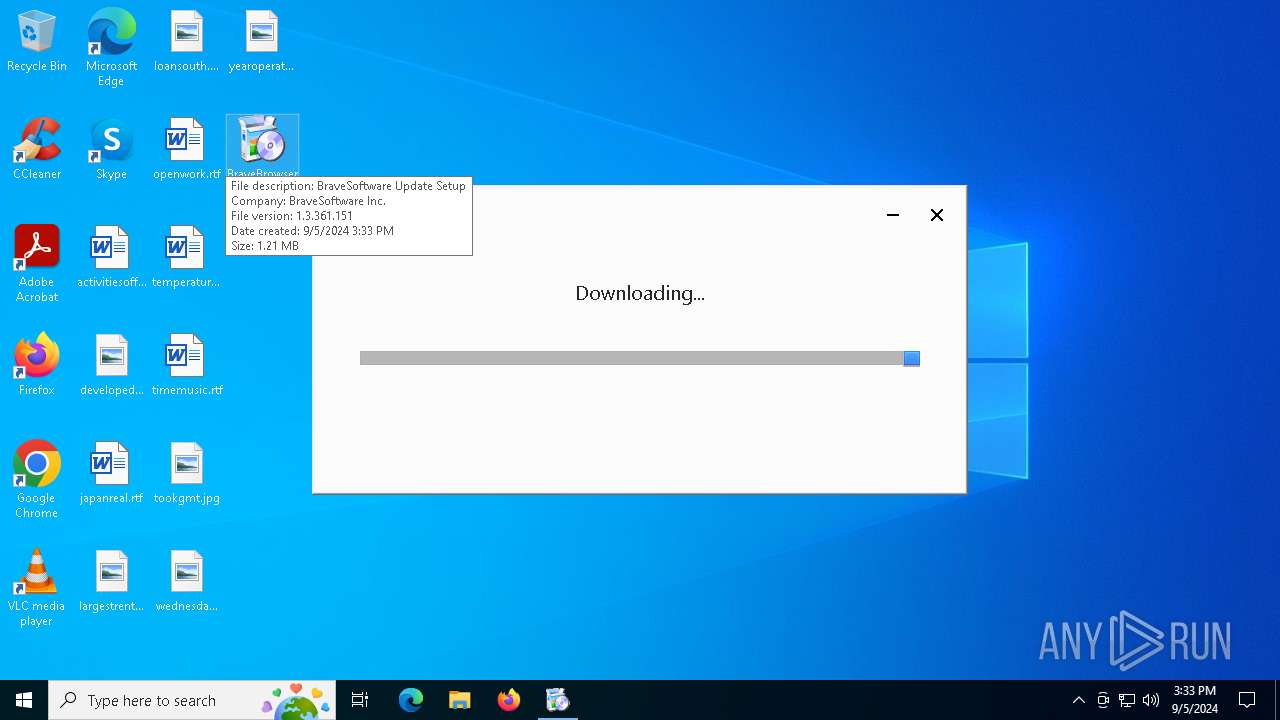Launch the Microsoft Edge desktop shortcut
Screen dimensions: 1280x720
(111, 48)
